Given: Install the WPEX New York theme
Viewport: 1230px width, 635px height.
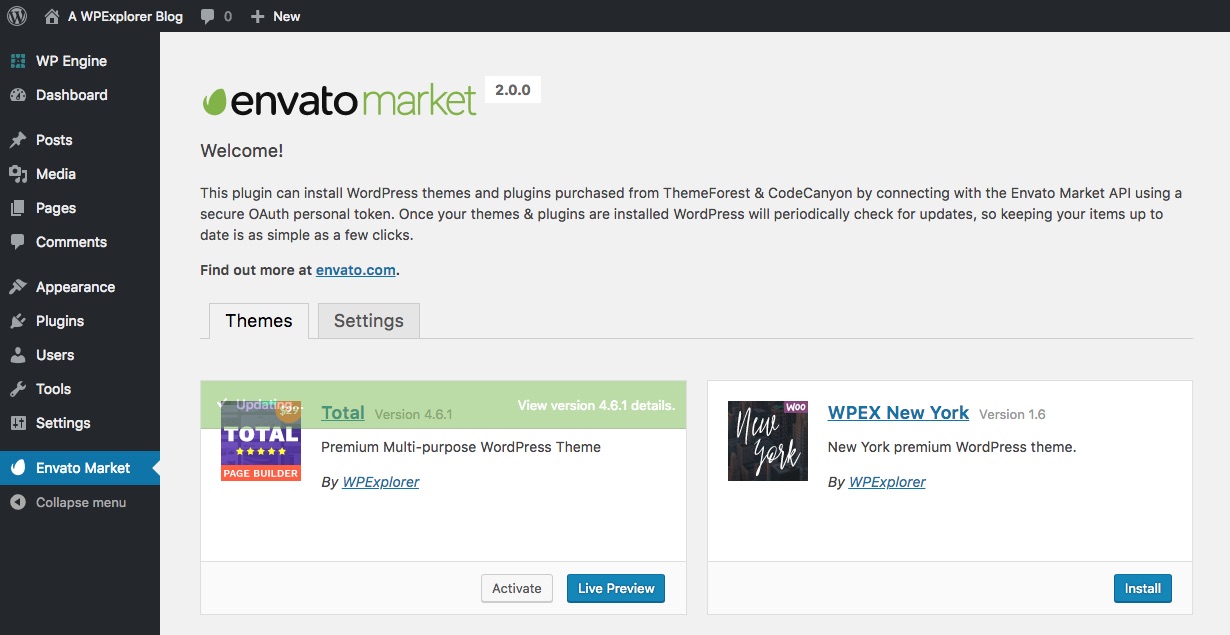Looking at the screenshot, I should click(1143, 588).
